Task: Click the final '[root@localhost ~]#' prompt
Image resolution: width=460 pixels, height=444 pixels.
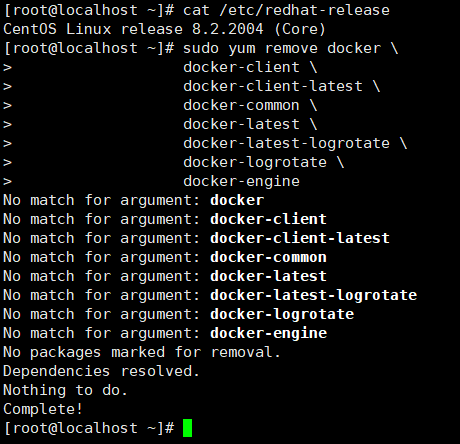Action: (x=89, y=428)
